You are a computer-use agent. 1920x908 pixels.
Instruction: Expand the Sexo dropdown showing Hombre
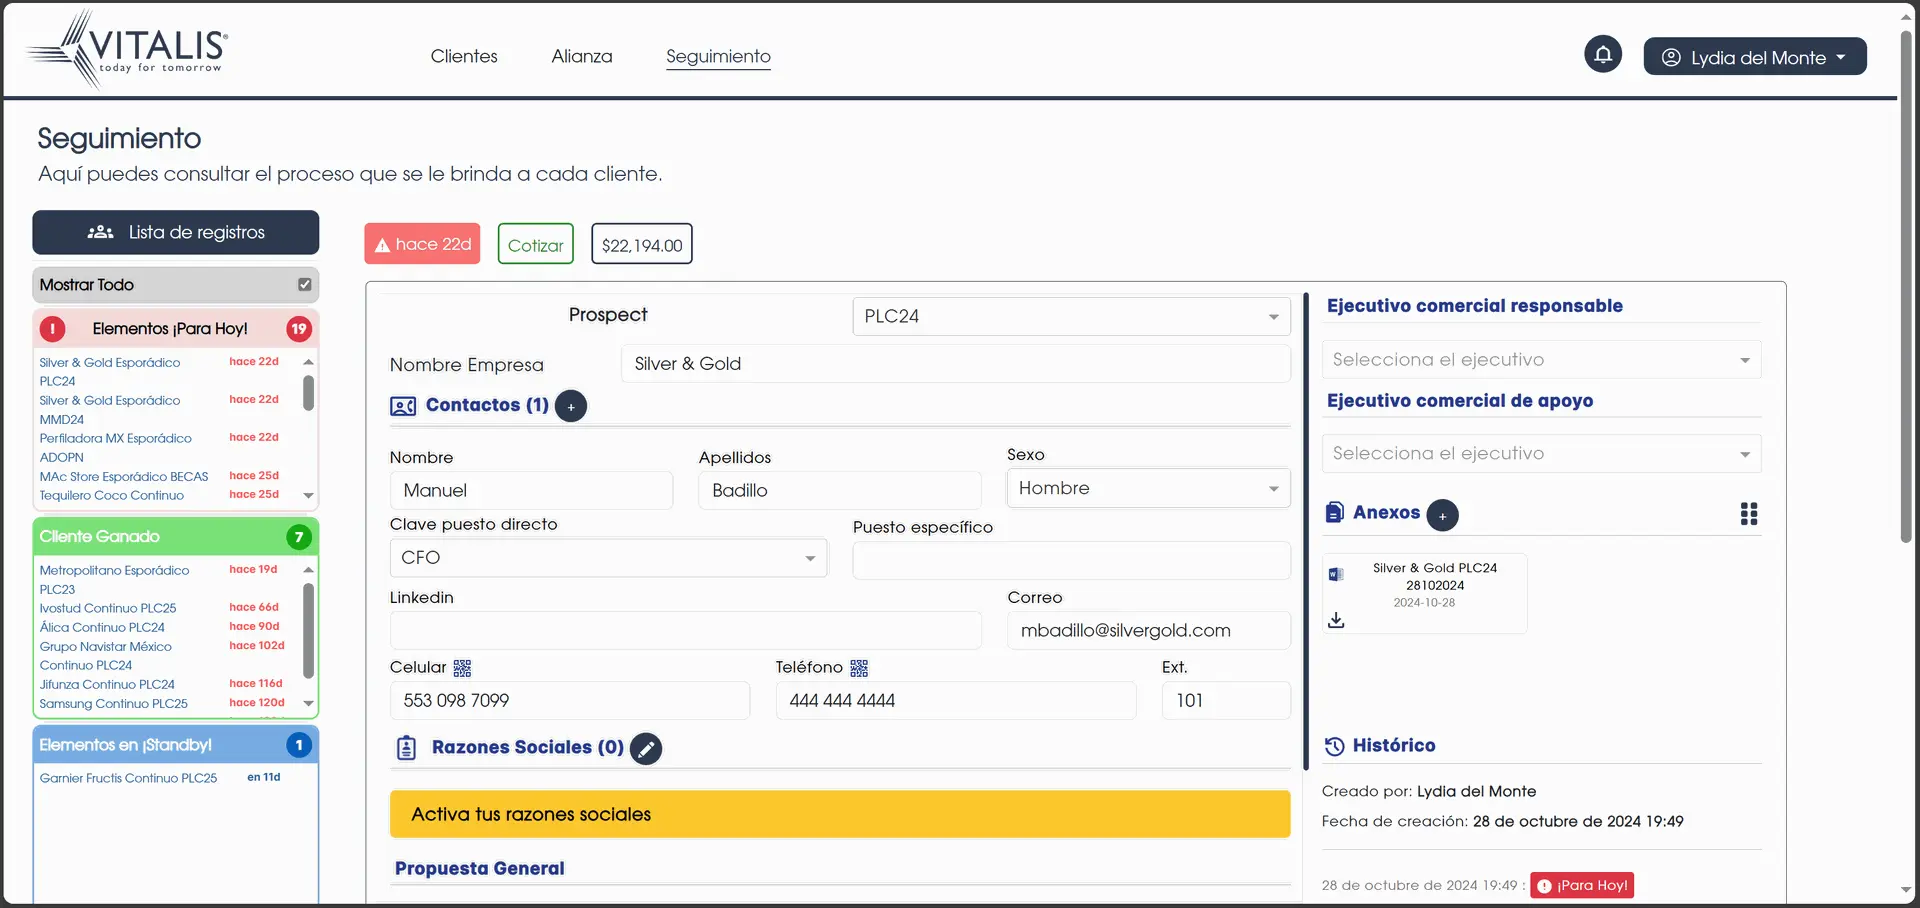pyautogui.click(x=1148, y=488)
